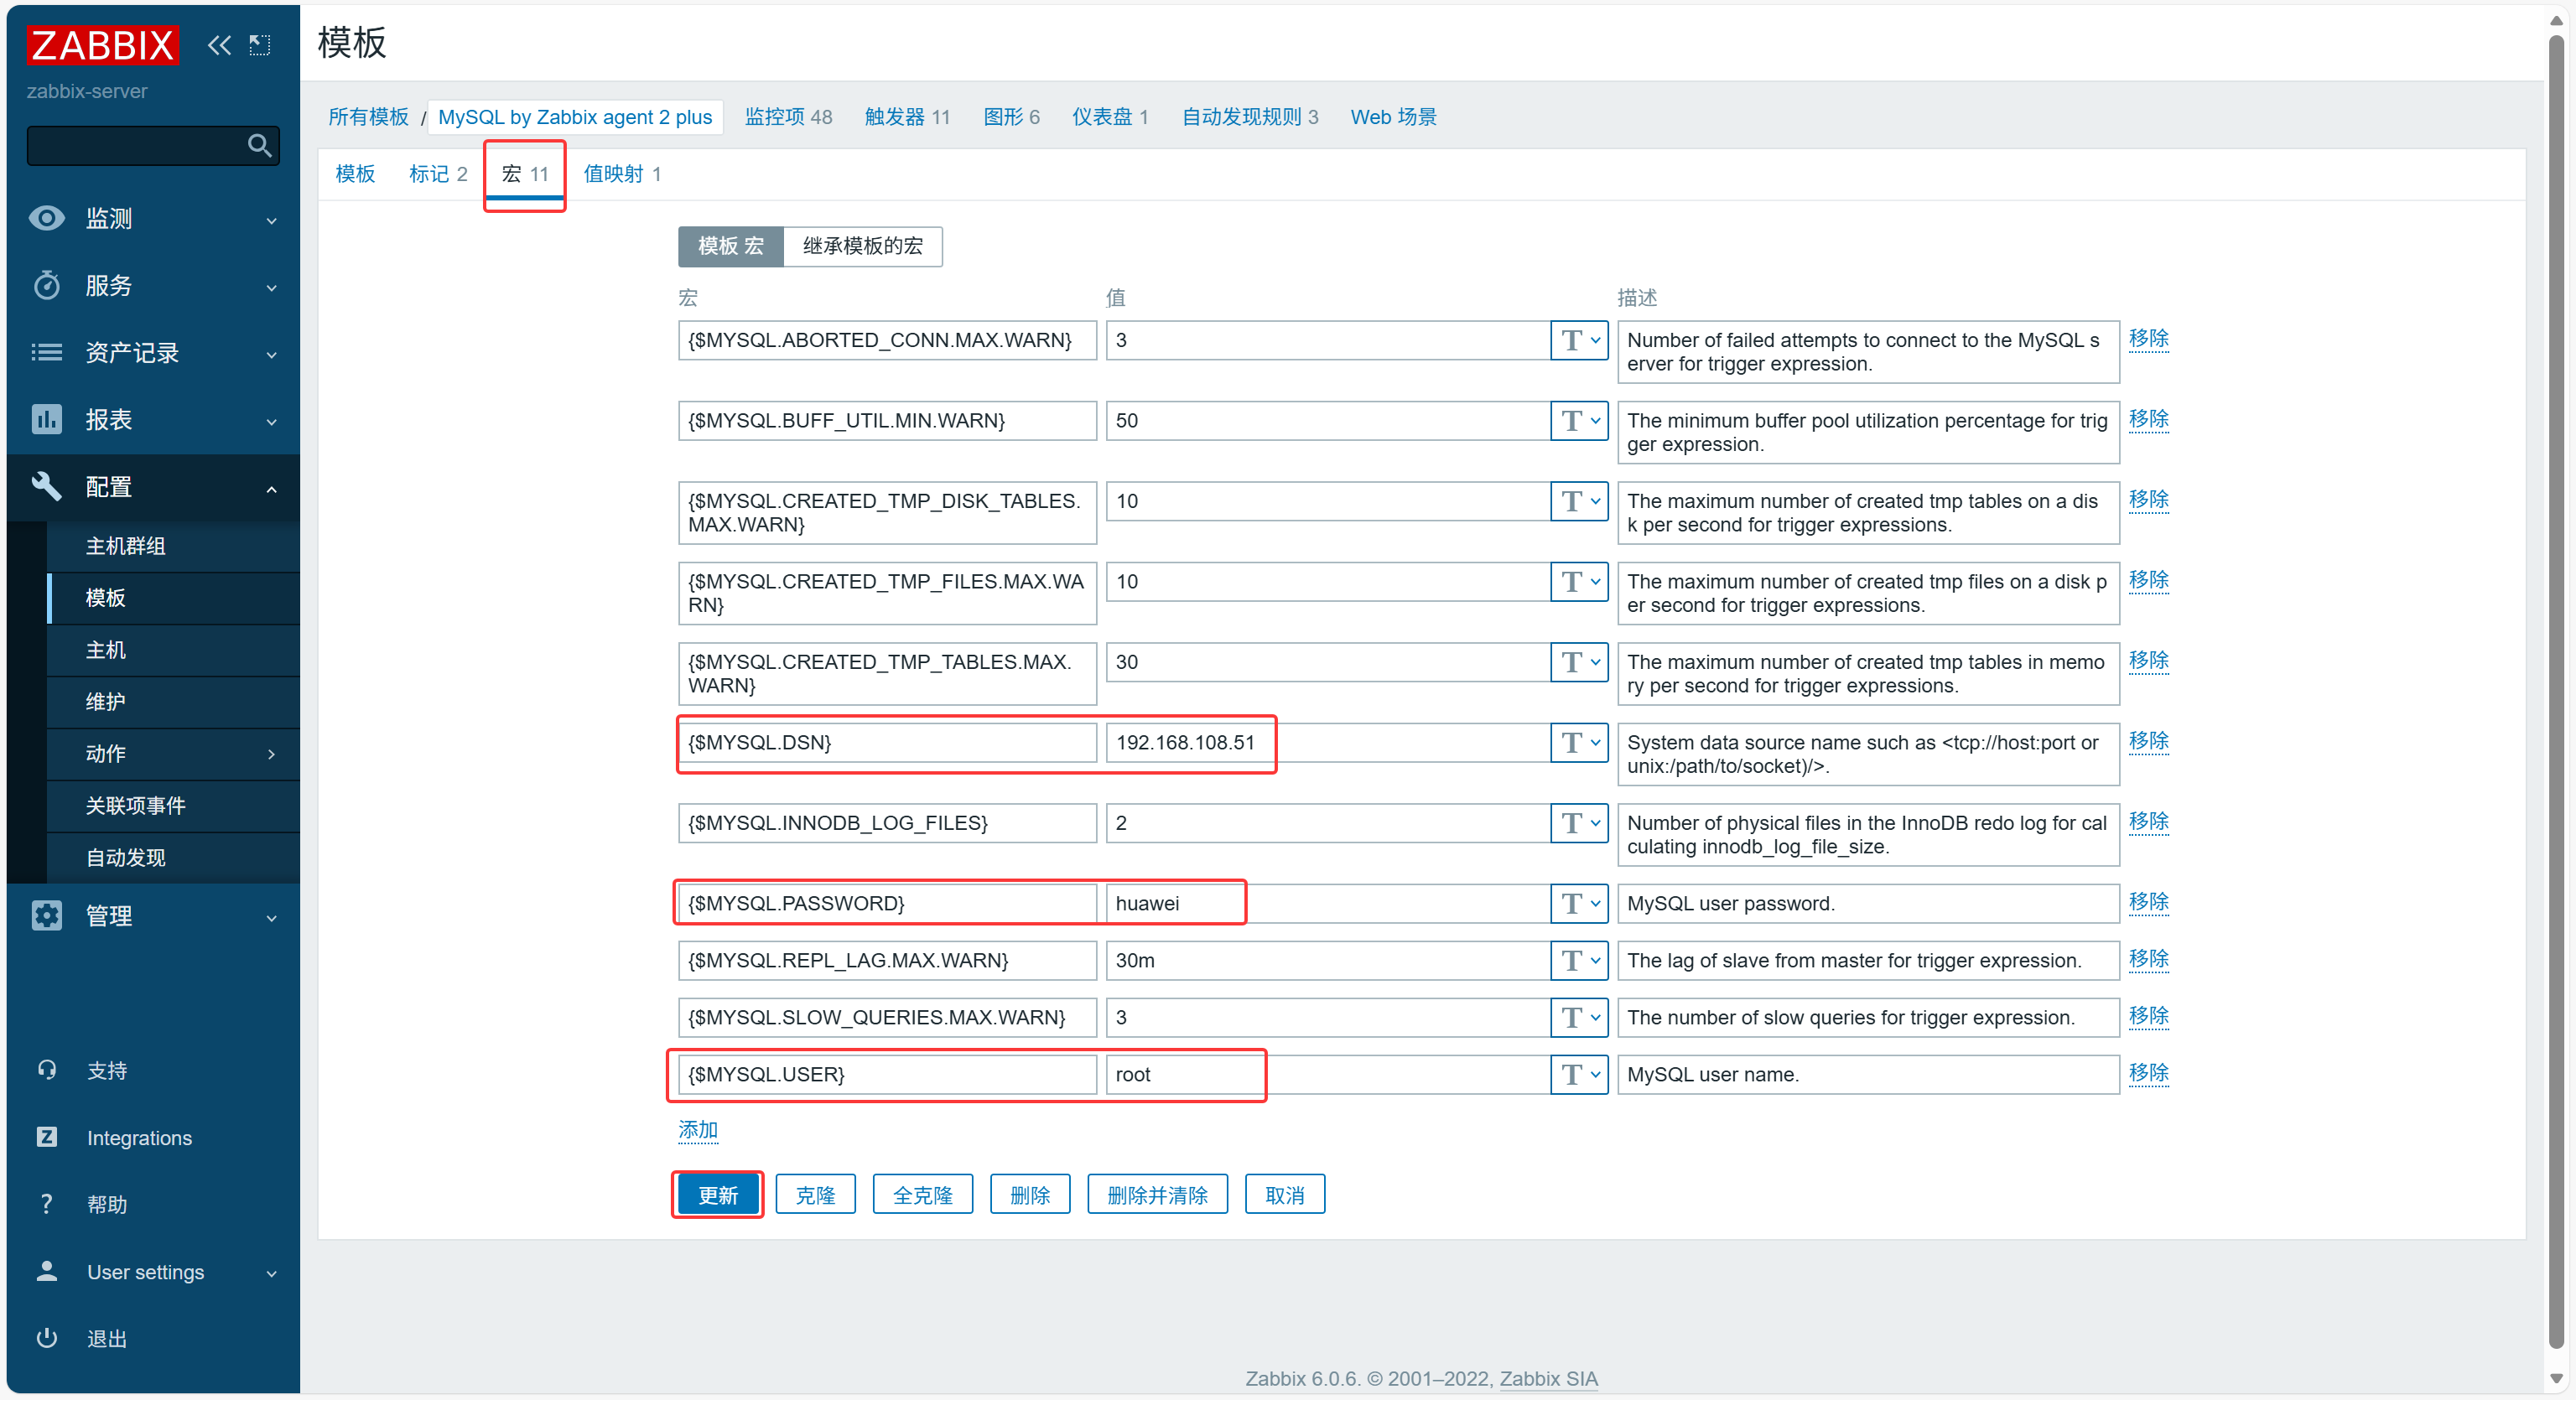The width and height of the screenshot is (2576, 1405).
Task: Expand 动作 submenu arrow
Action: tap(271, 754)
